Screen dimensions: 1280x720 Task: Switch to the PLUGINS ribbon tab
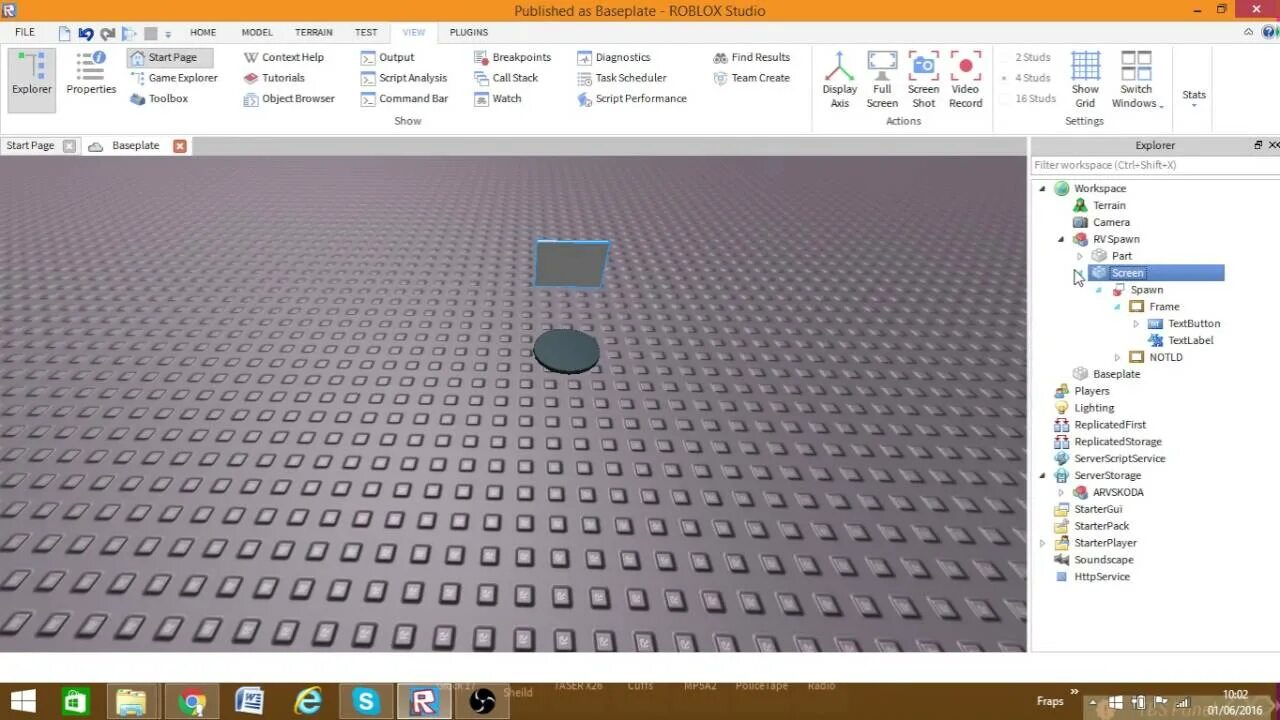469,32
